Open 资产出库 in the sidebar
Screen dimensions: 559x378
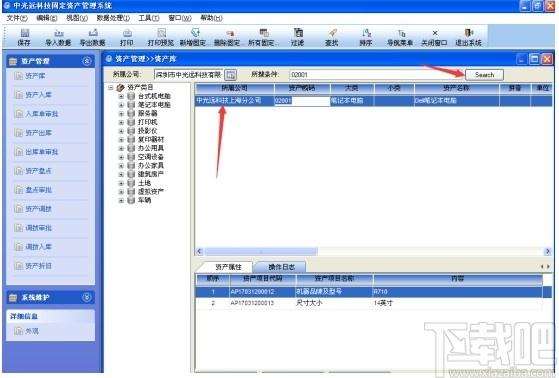point(33,133)
